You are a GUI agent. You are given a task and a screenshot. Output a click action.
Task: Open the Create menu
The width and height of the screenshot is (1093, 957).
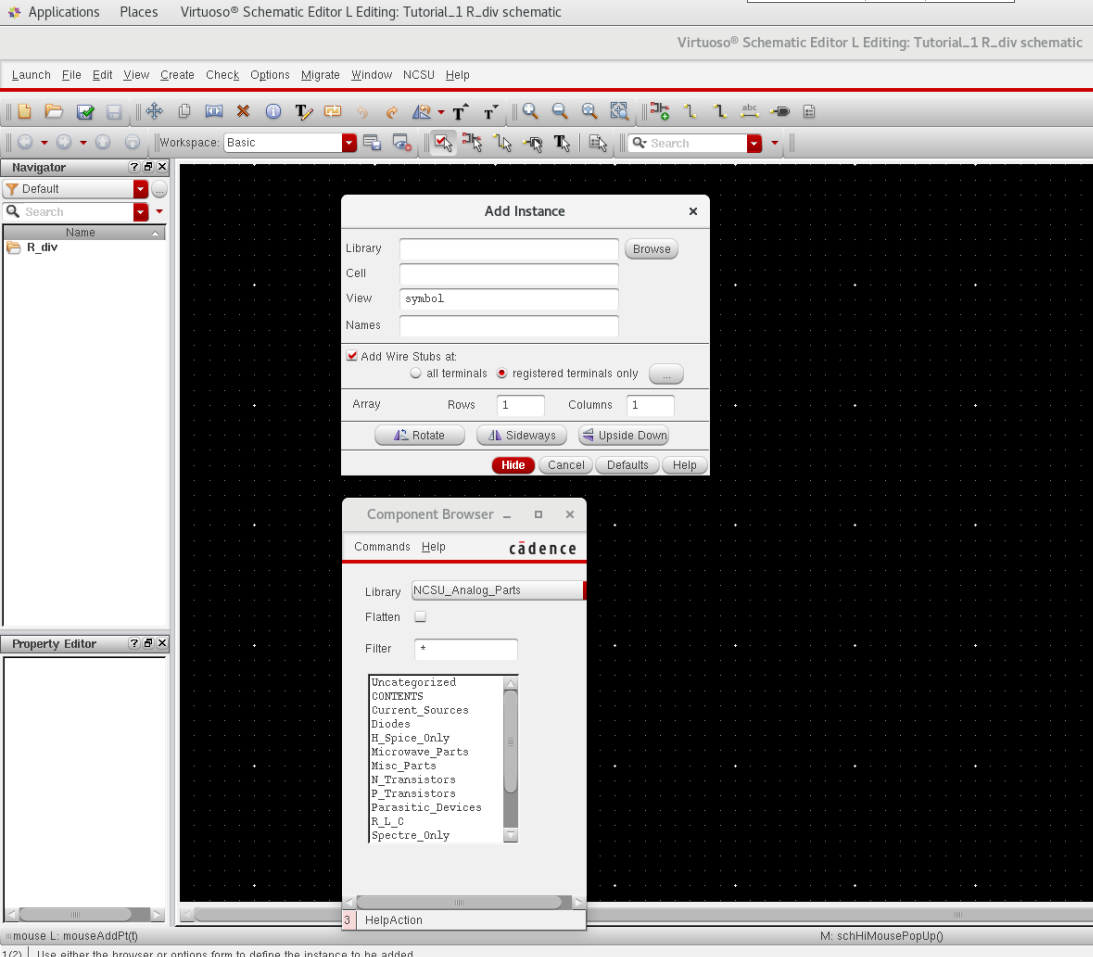coord(177,75)
